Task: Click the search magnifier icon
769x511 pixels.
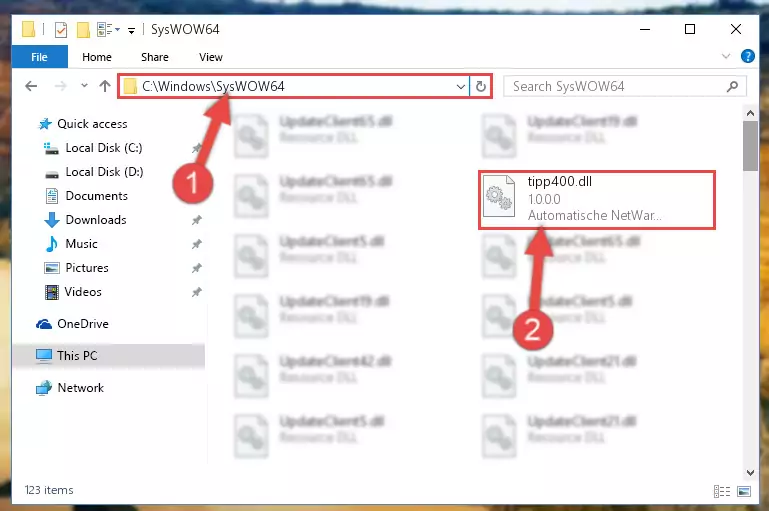Action: coord(732,87)
